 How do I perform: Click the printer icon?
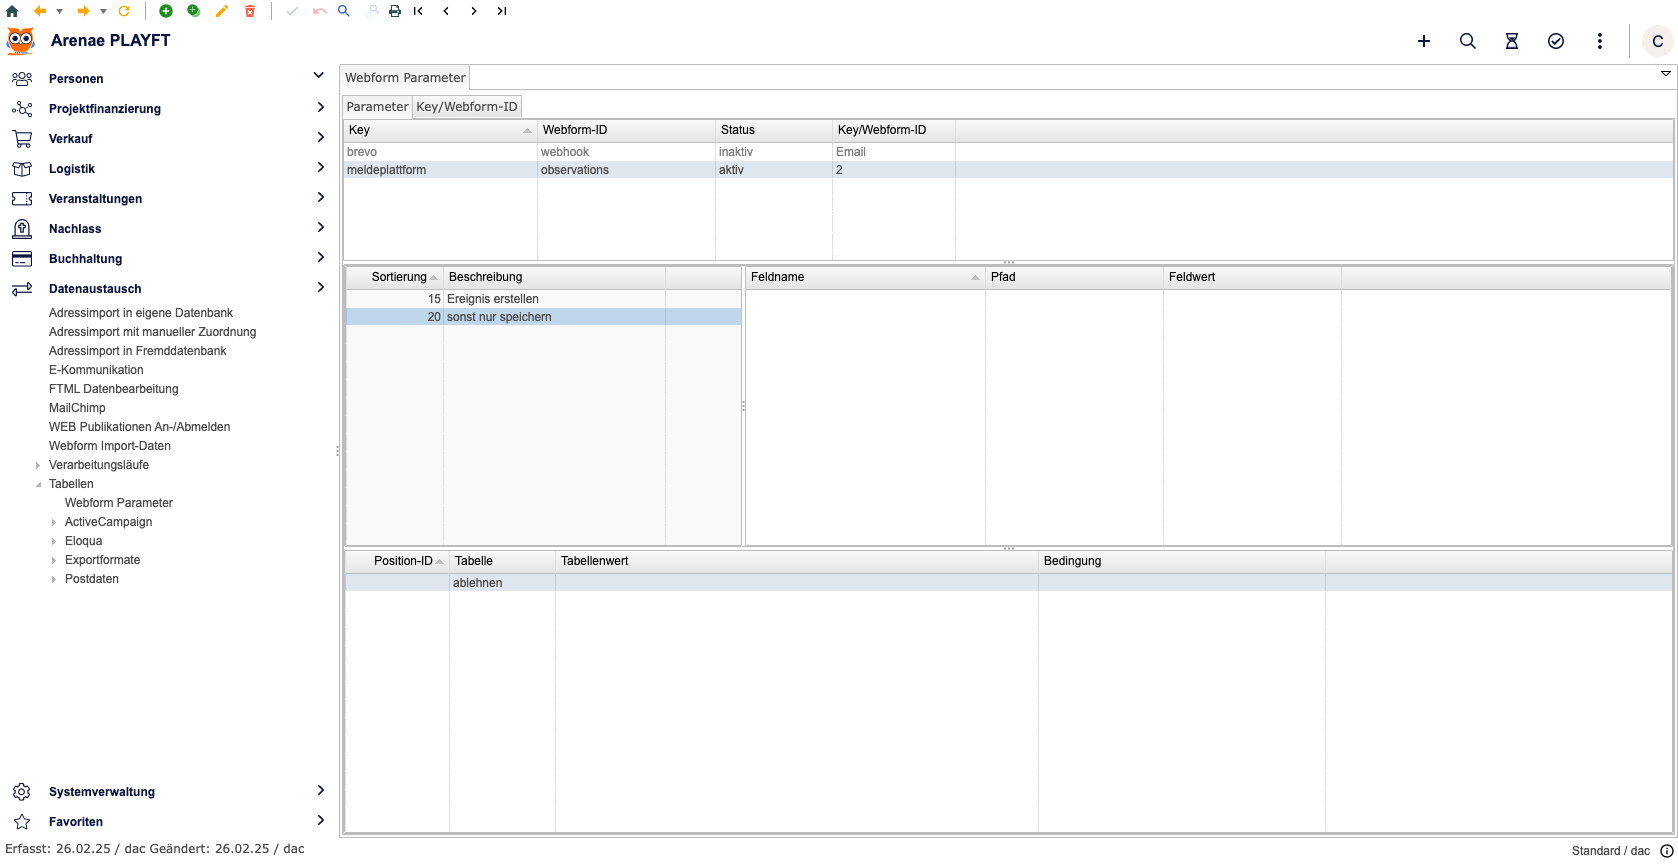pyautogui.click(x=395, y=11)
